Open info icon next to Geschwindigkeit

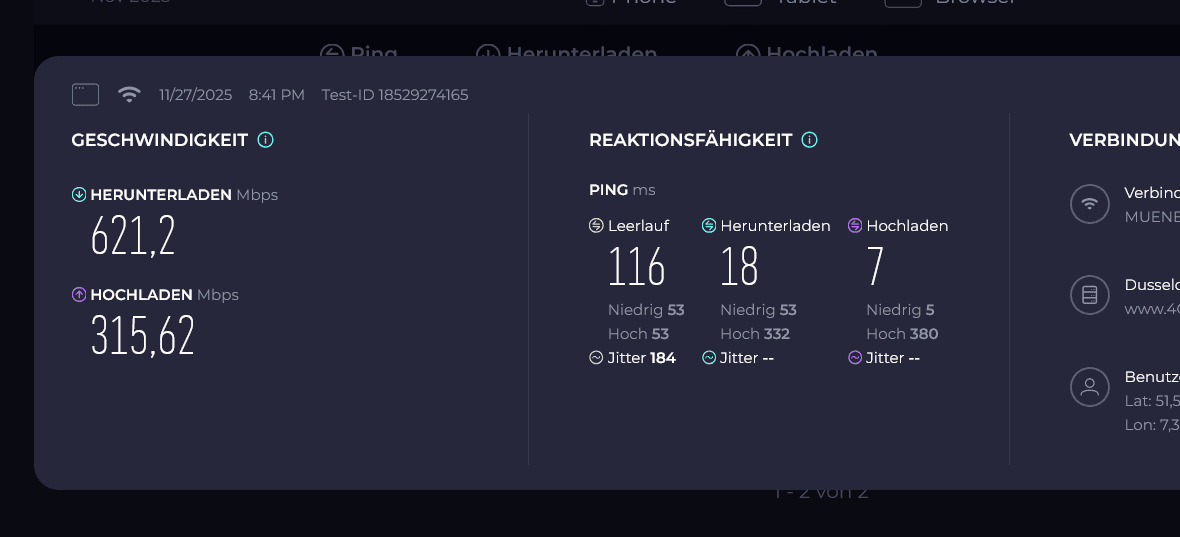tap(266, 140)
